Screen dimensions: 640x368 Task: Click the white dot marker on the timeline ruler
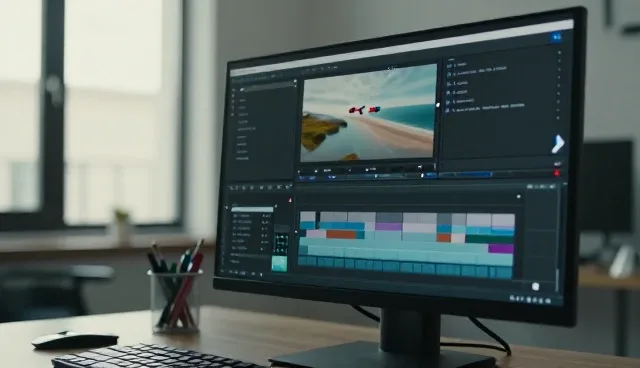519,197
